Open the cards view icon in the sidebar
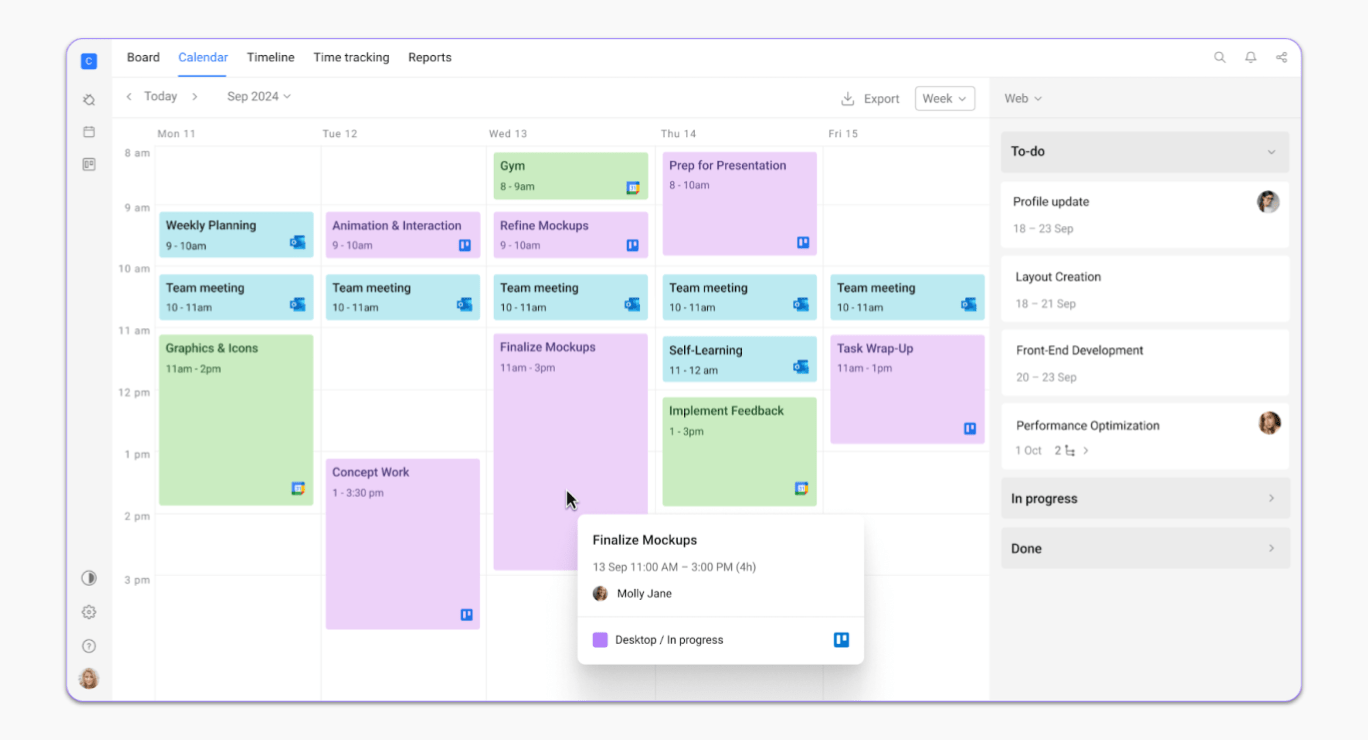The height and width of the screenshot is (740, 1368). click(x=89, y=164)
